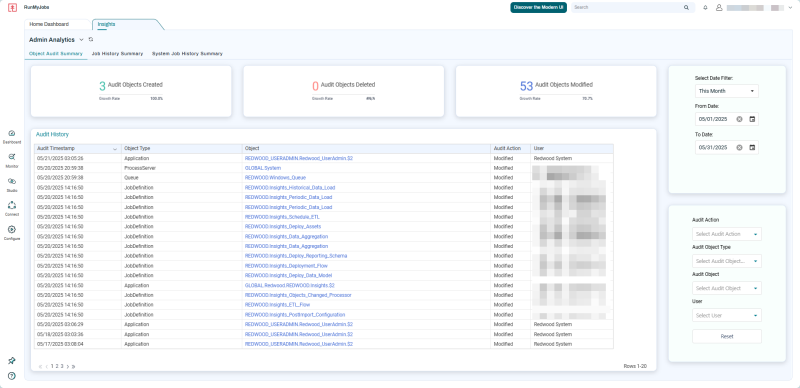Switch to the Home Dashboard tab

coord(49,24)
